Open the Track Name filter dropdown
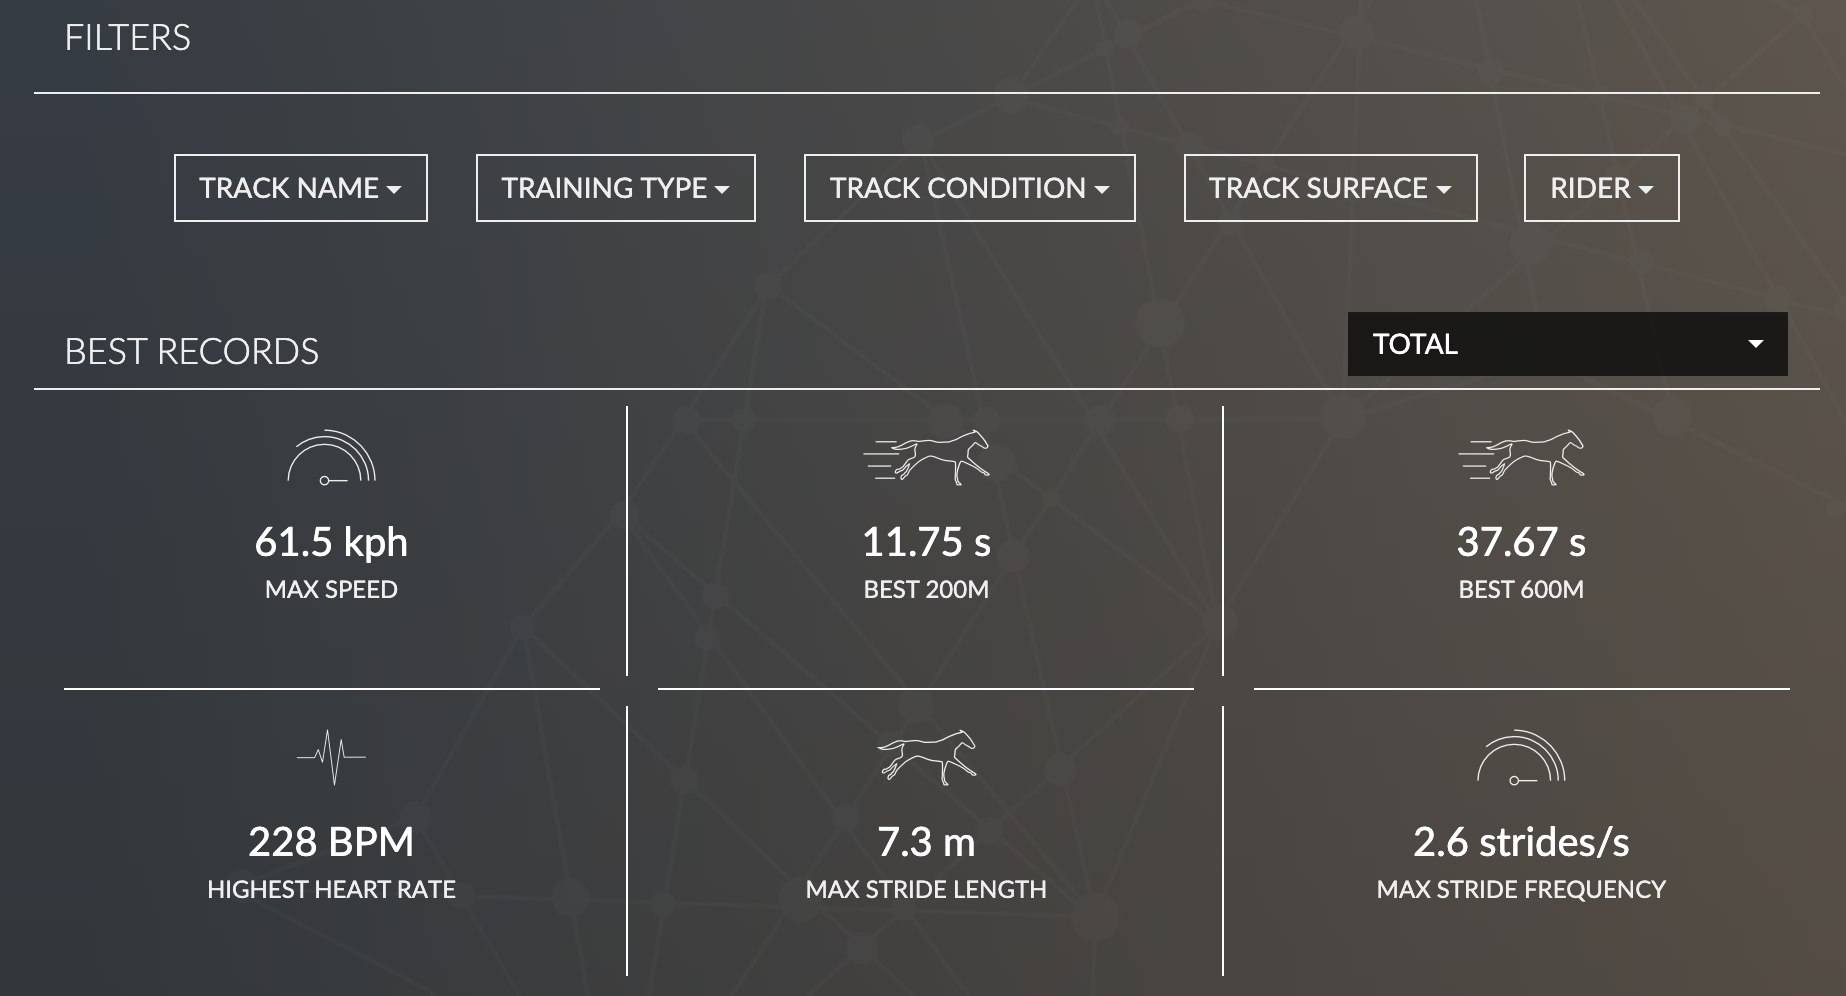The width and height of the screenshot is (1846, 996). pyautogui.click(x=301, y=188)
